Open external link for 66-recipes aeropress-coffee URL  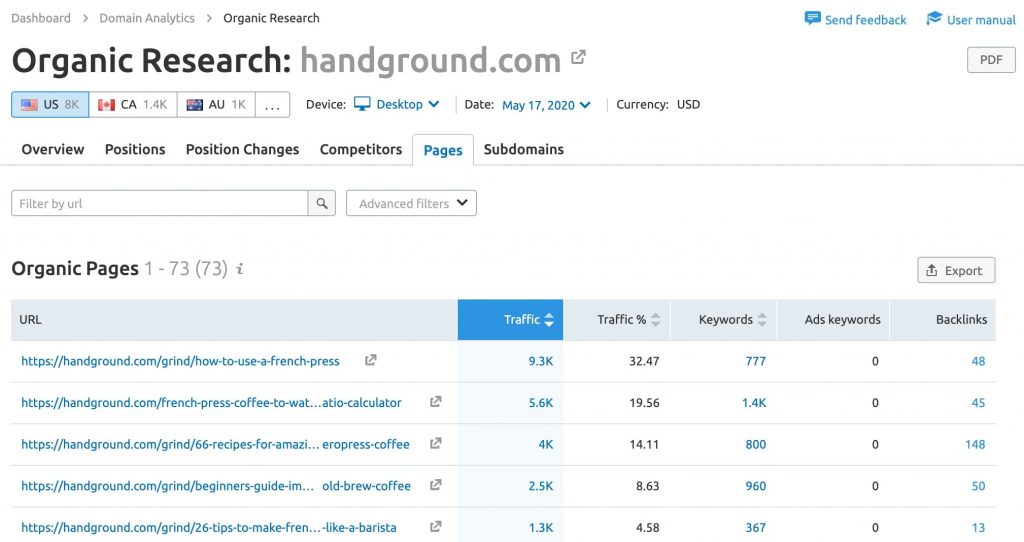coord(436,443)
